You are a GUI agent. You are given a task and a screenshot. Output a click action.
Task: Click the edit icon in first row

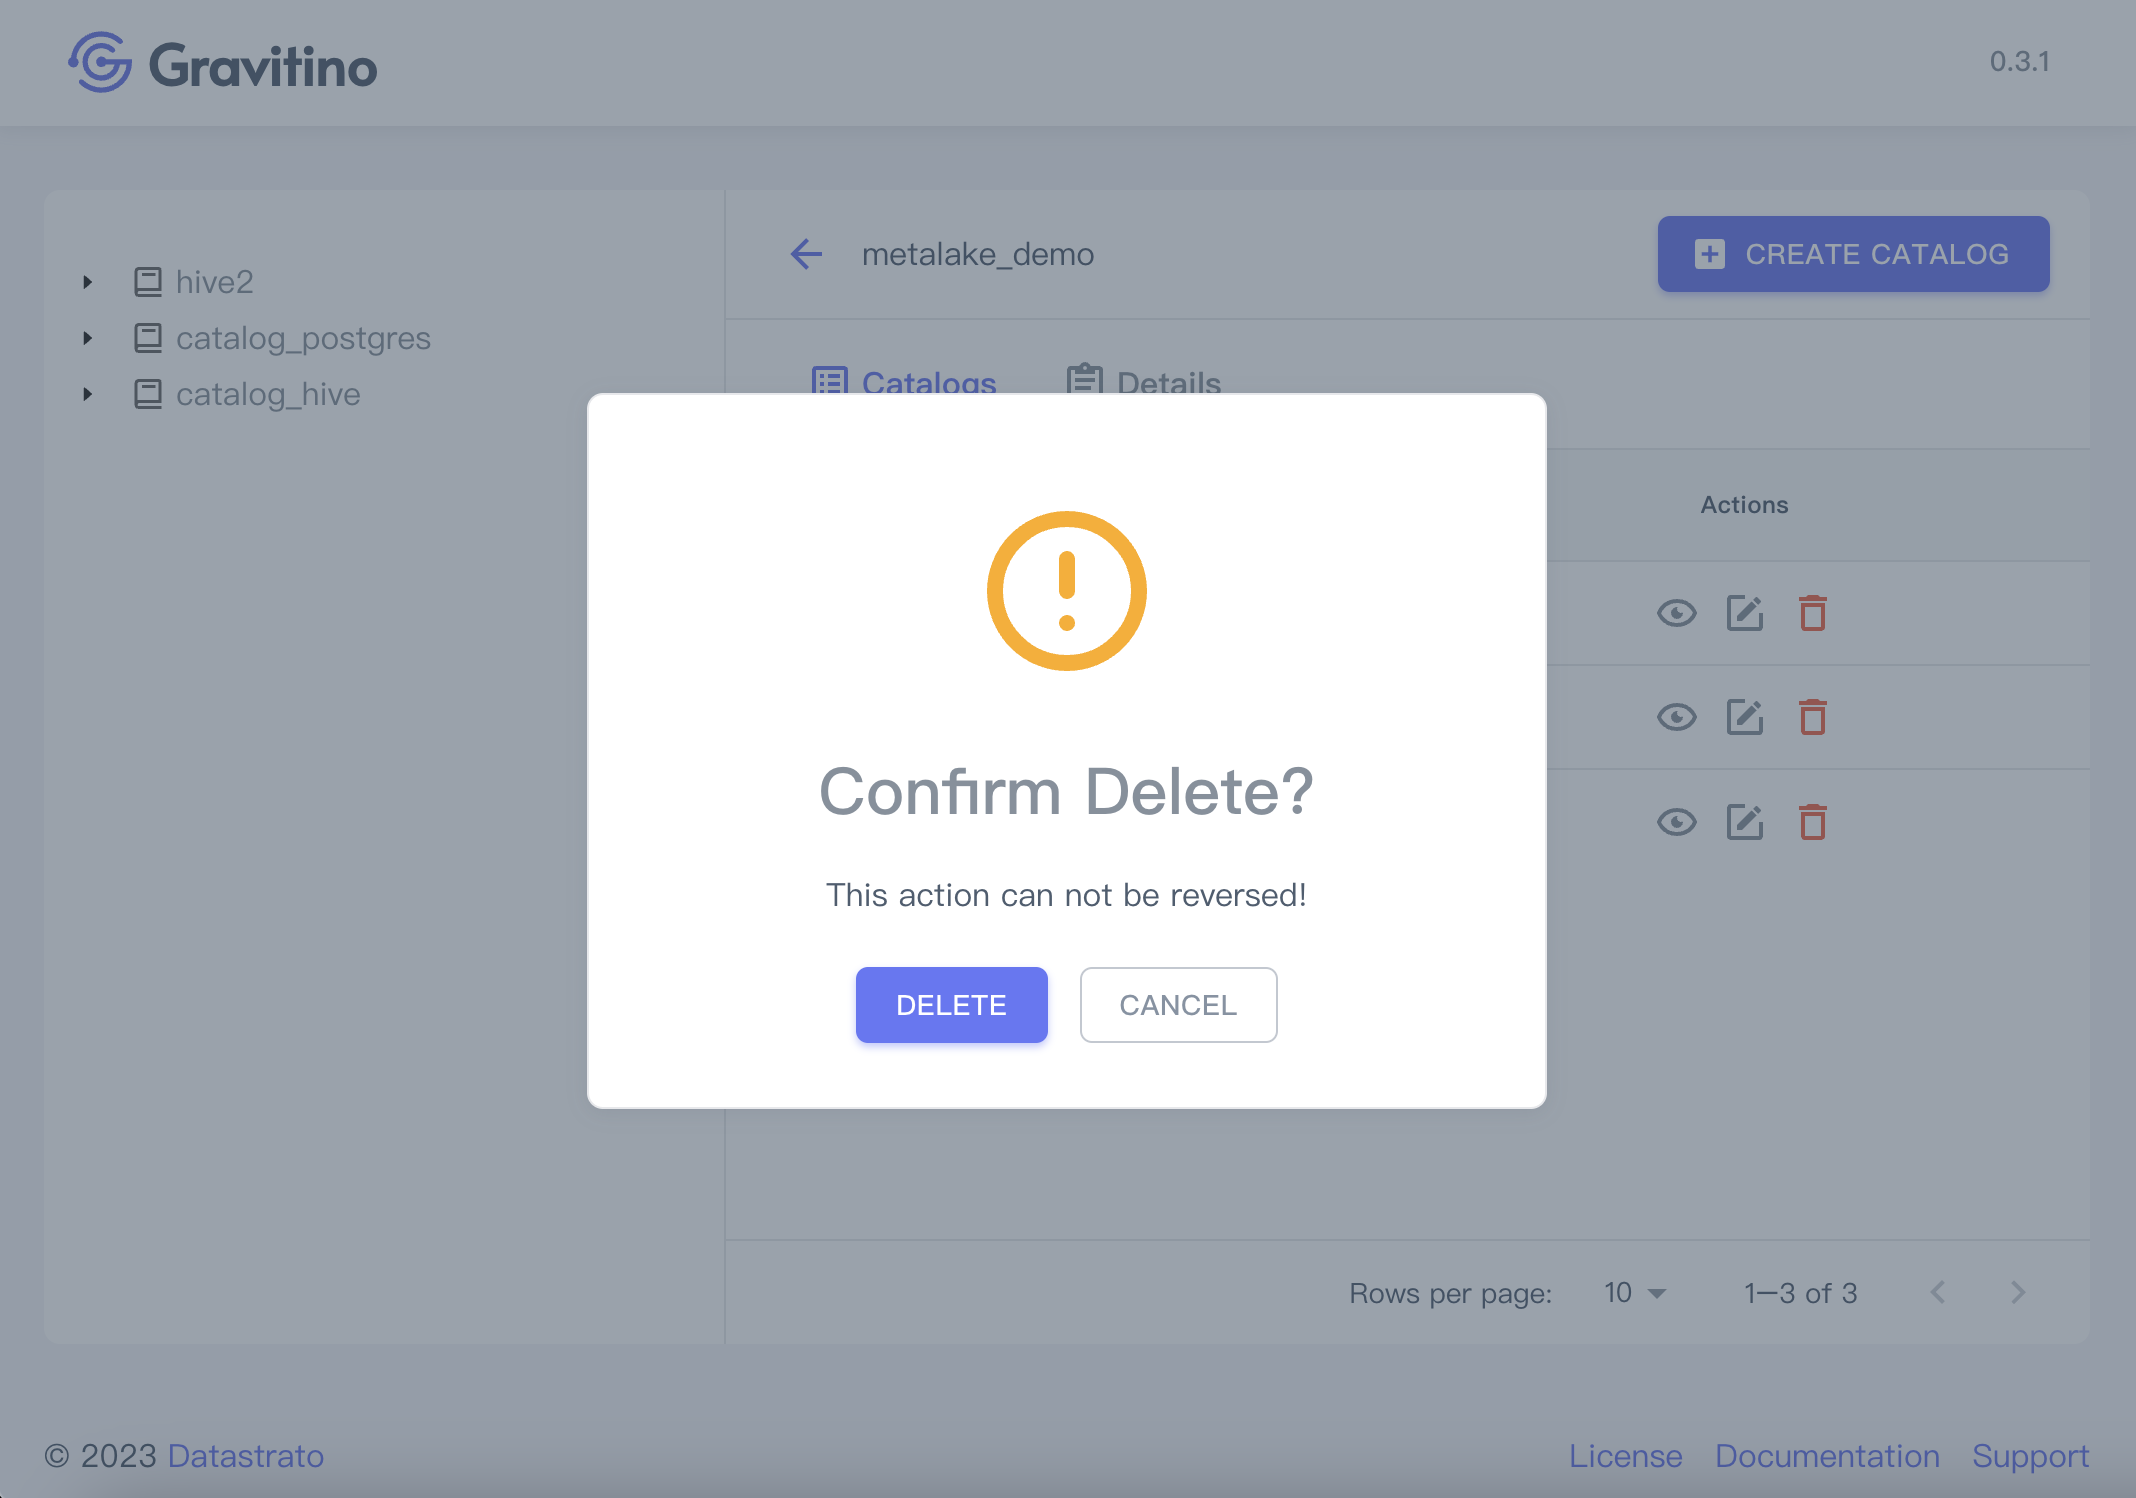click(1744, 613)
